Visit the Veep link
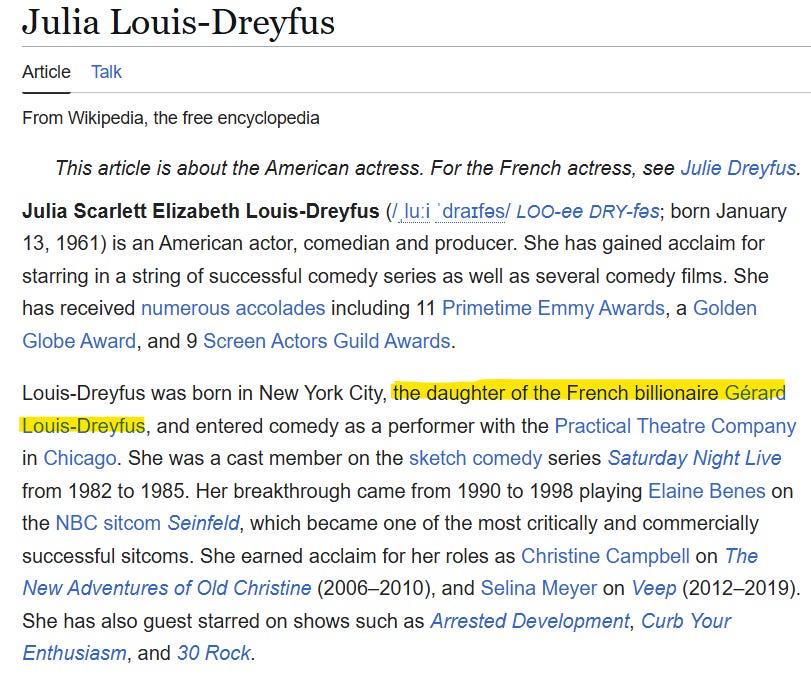The image size is (811, 675). [654, 588]
